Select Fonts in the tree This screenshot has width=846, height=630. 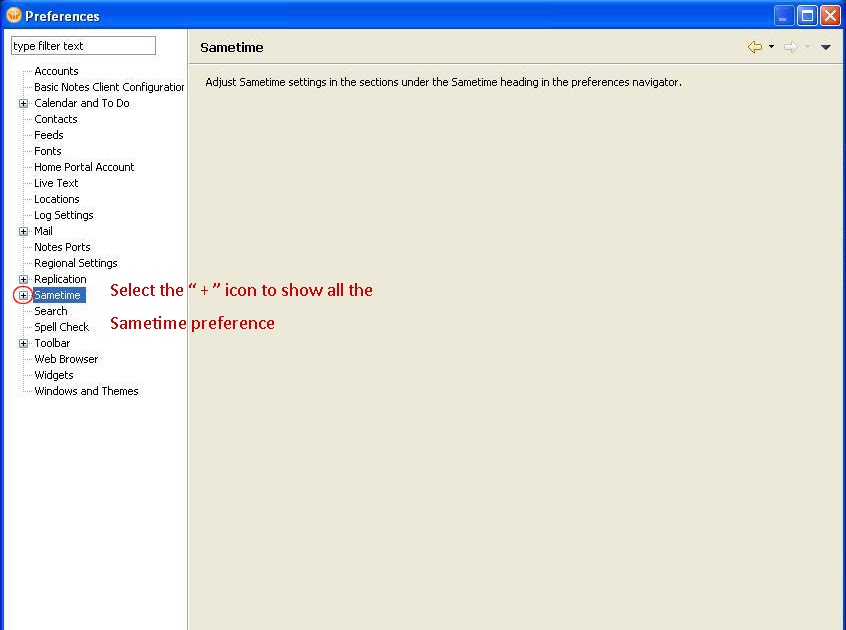47,151
